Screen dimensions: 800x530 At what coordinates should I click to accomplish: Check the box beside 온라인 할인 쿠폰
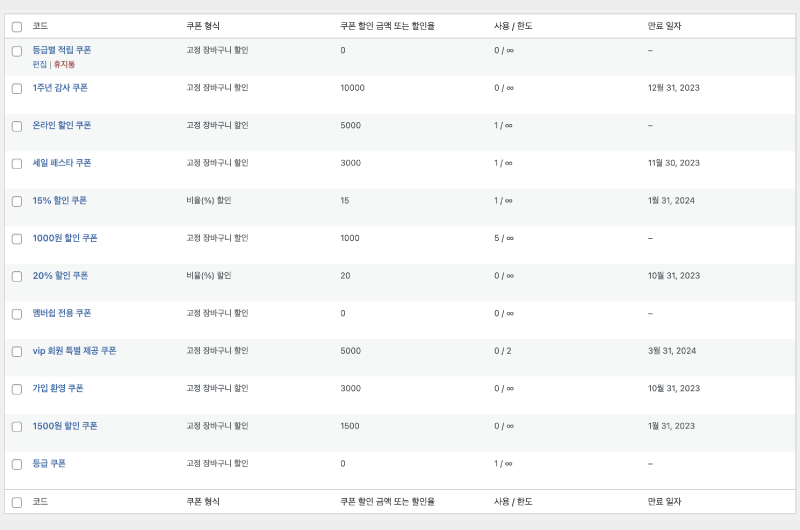pos(17,126)
